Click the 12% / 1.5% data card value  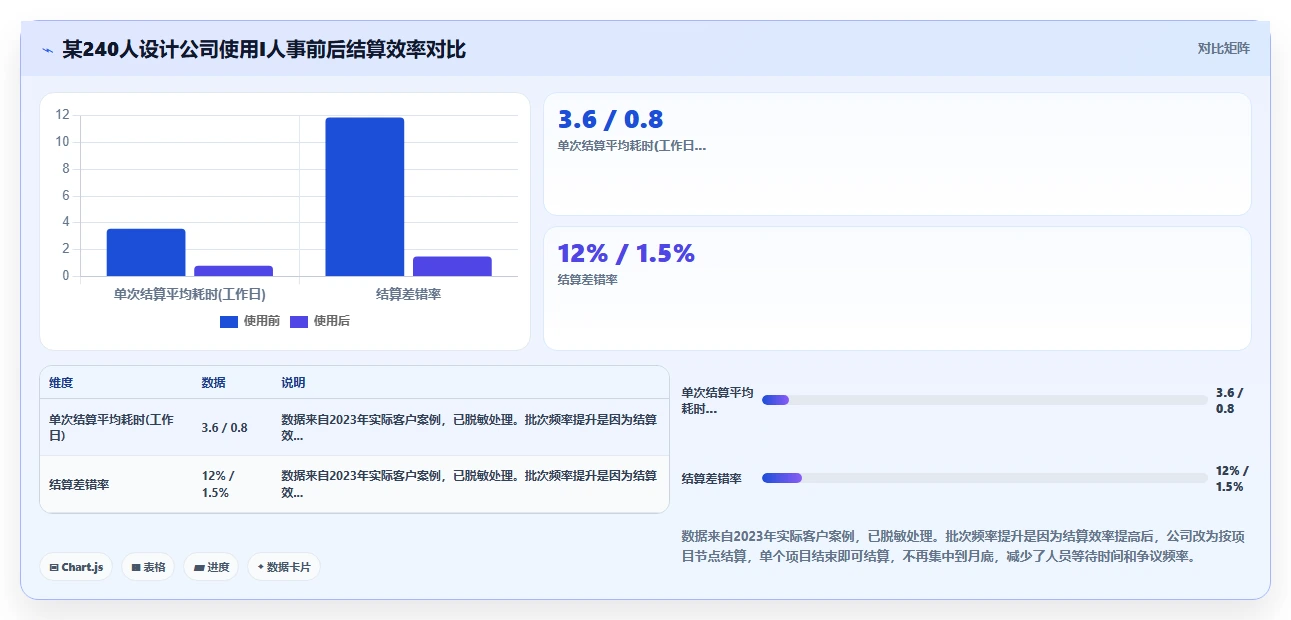(626, 253)
